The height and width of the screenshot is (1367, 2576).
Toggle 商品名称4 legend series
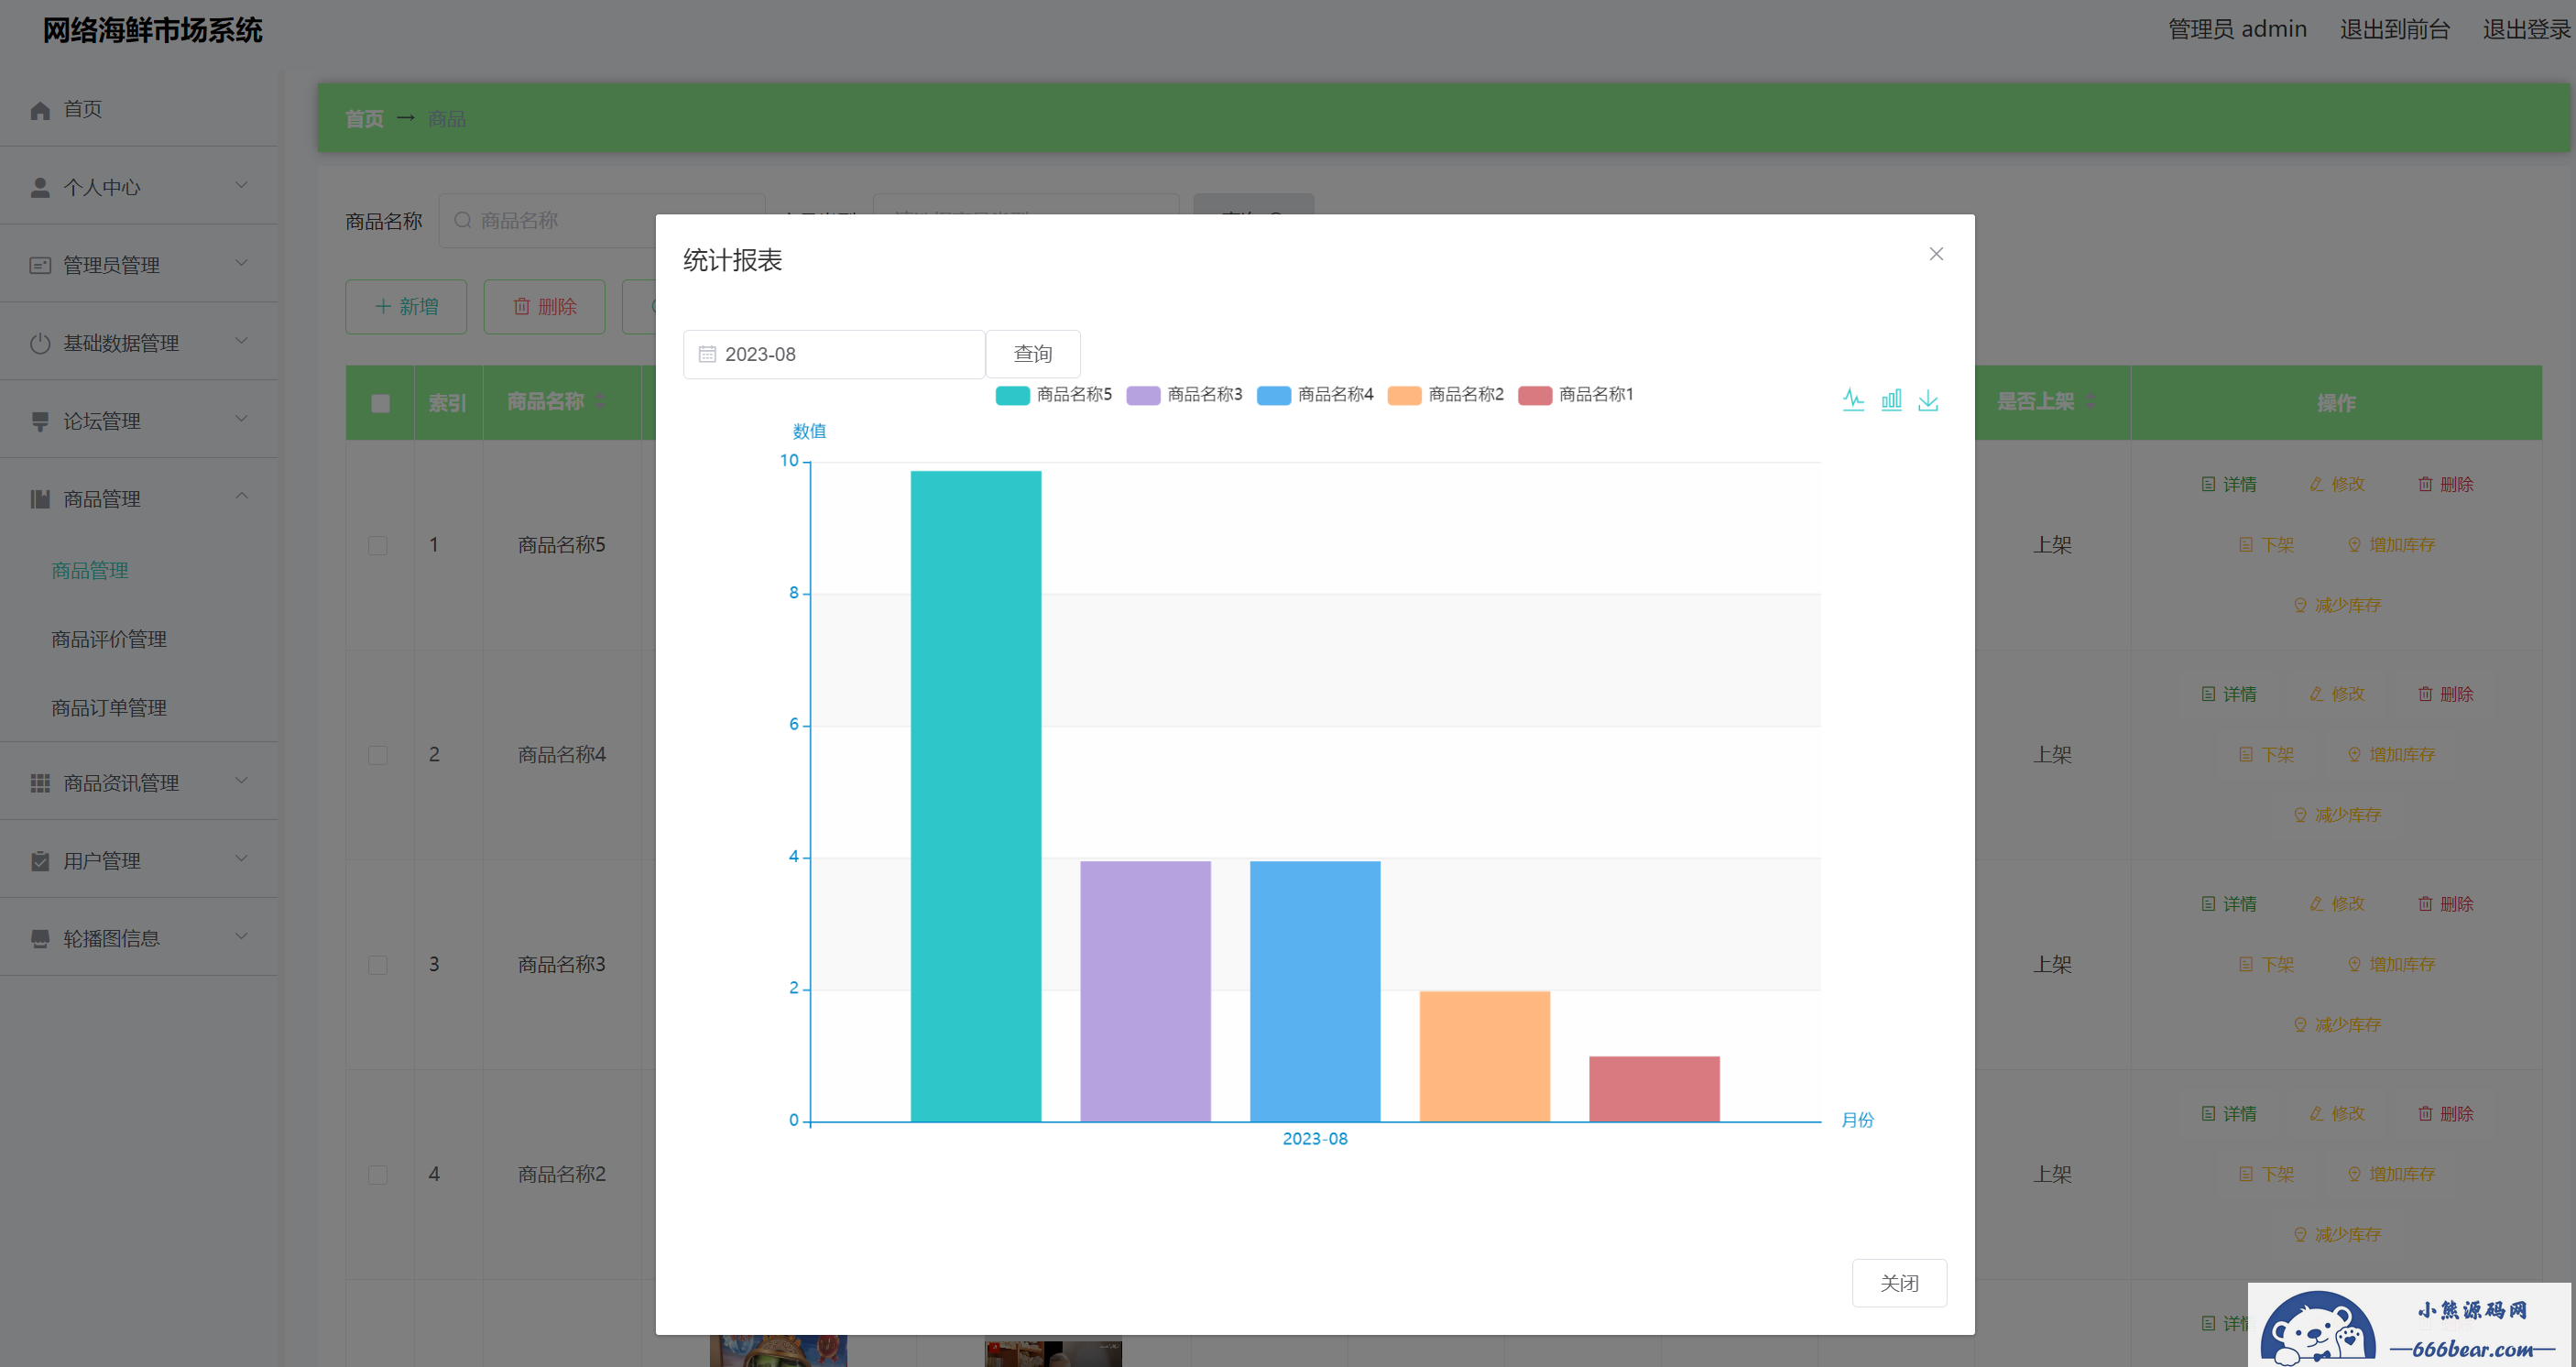click(1315, 395)
